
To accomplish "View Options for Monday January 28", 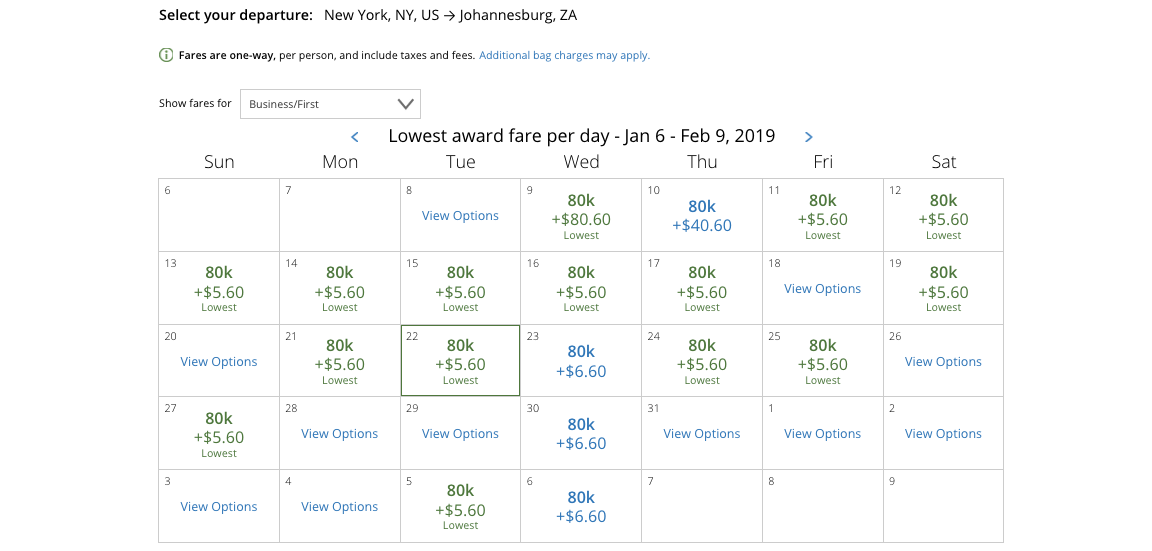I will tap(340, 434).
